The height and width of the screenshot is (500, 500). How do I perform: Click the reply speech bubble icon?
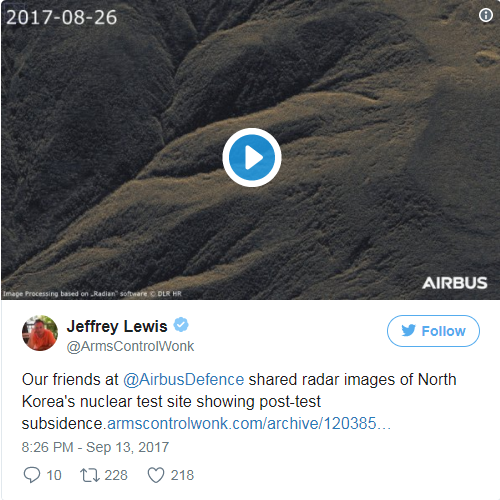click(x=32, y=475)
